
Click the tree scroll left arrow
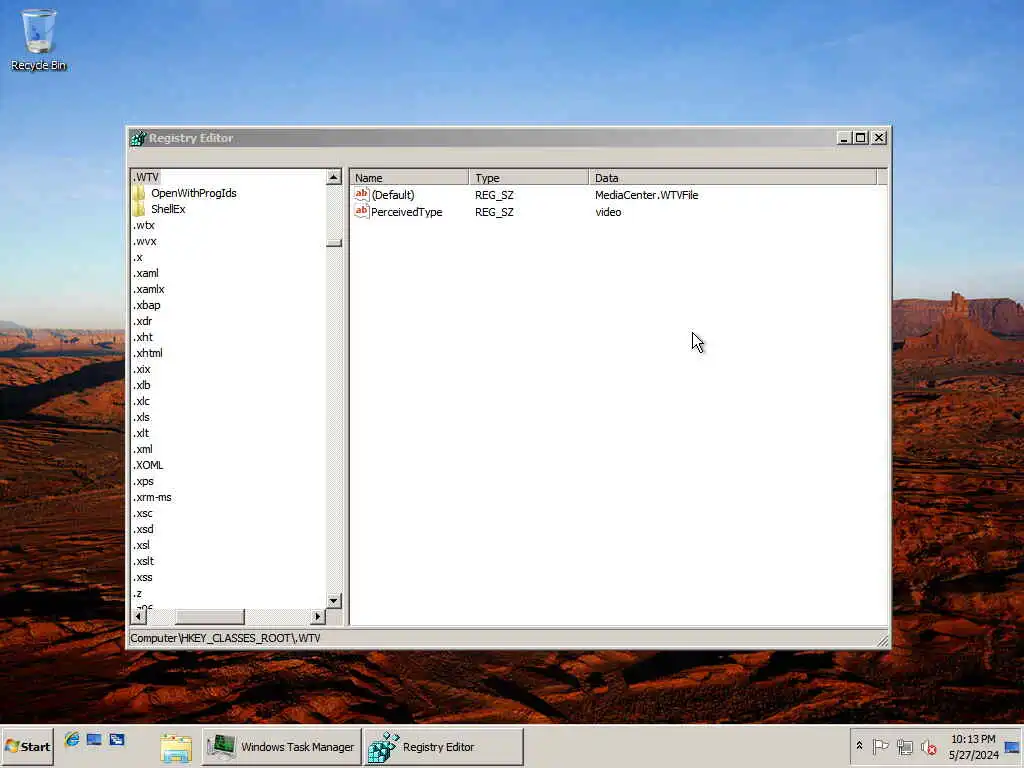pyautogui.click(x=138, y=616)
